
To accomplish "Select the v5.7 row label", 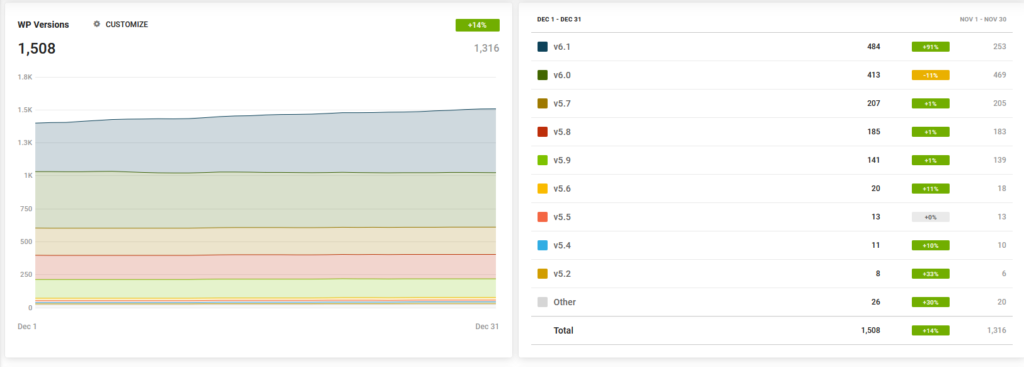I will click(562, 103).
